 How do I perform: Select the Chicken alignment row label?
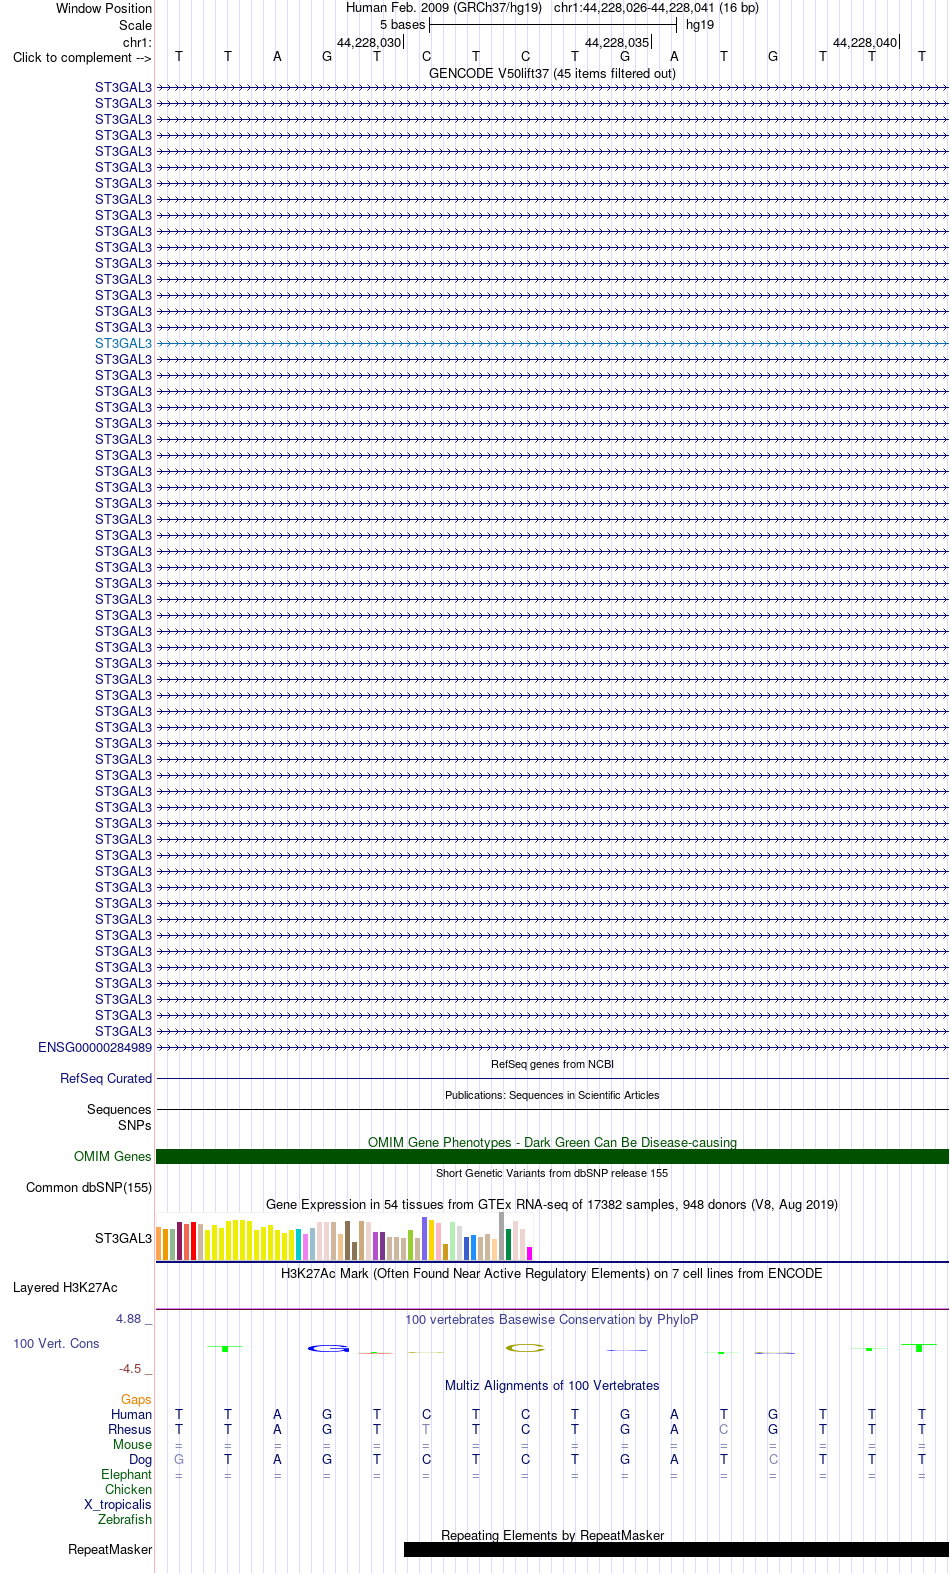[128, 1489]
